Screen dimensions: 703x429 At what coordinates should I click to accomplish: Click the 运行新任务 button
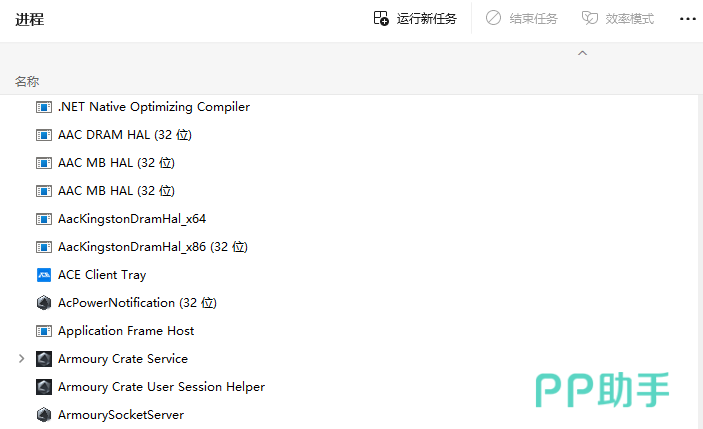coord(415,19)
